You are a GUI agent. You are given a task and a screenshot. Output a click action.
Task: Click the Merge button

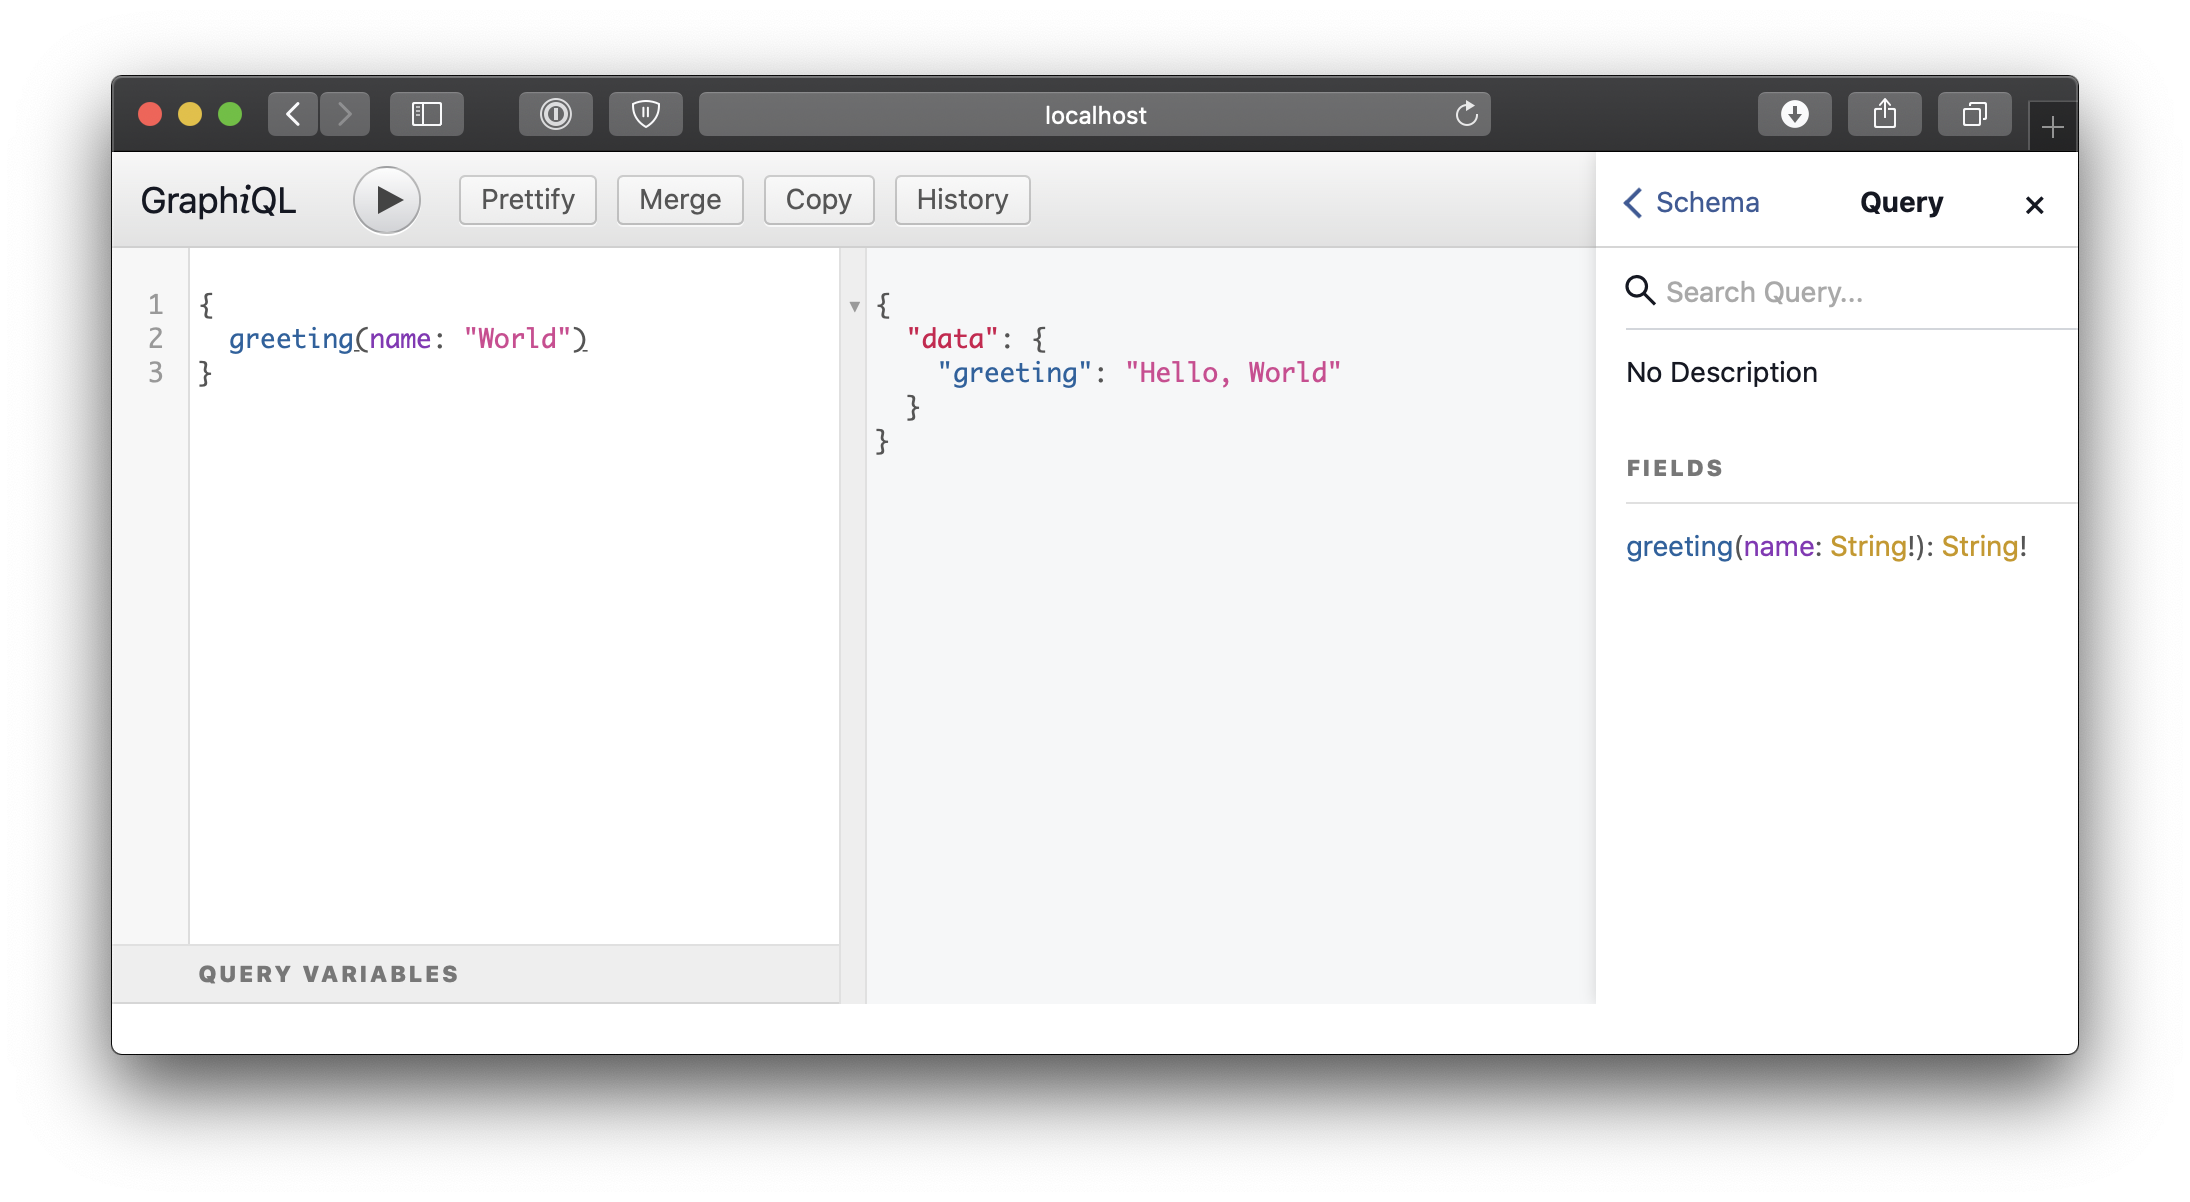click(x=679, y=198)
